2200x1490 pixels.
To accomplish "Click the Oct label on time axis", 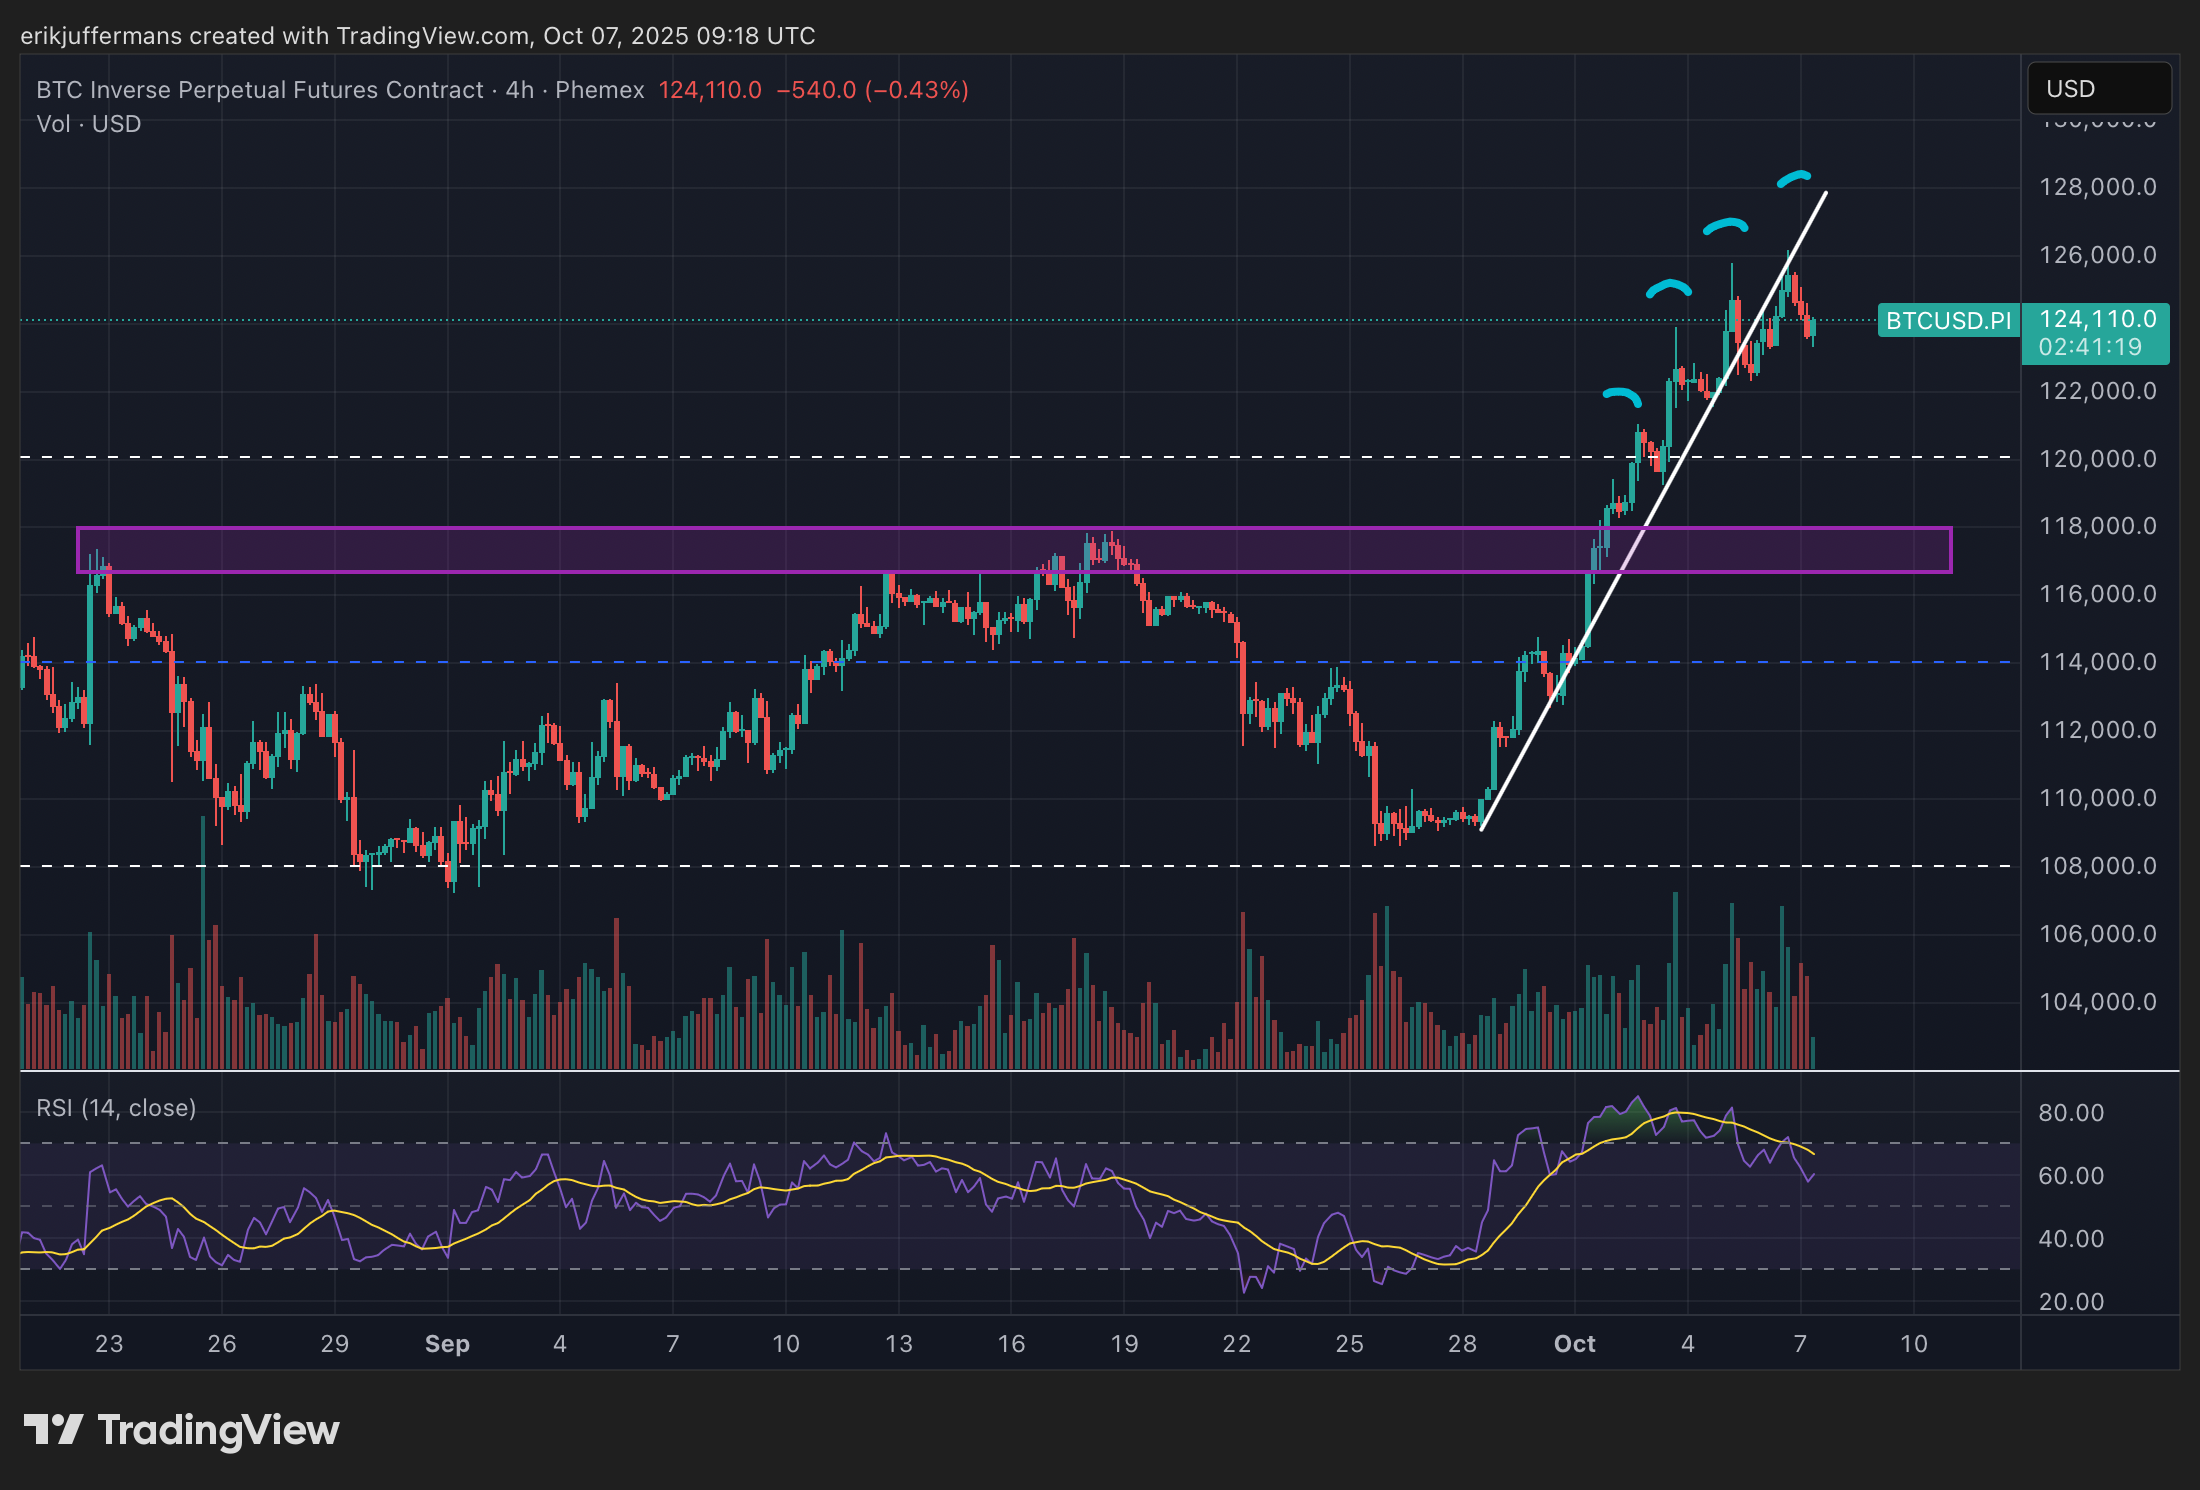I will tap(1574, 1344).
